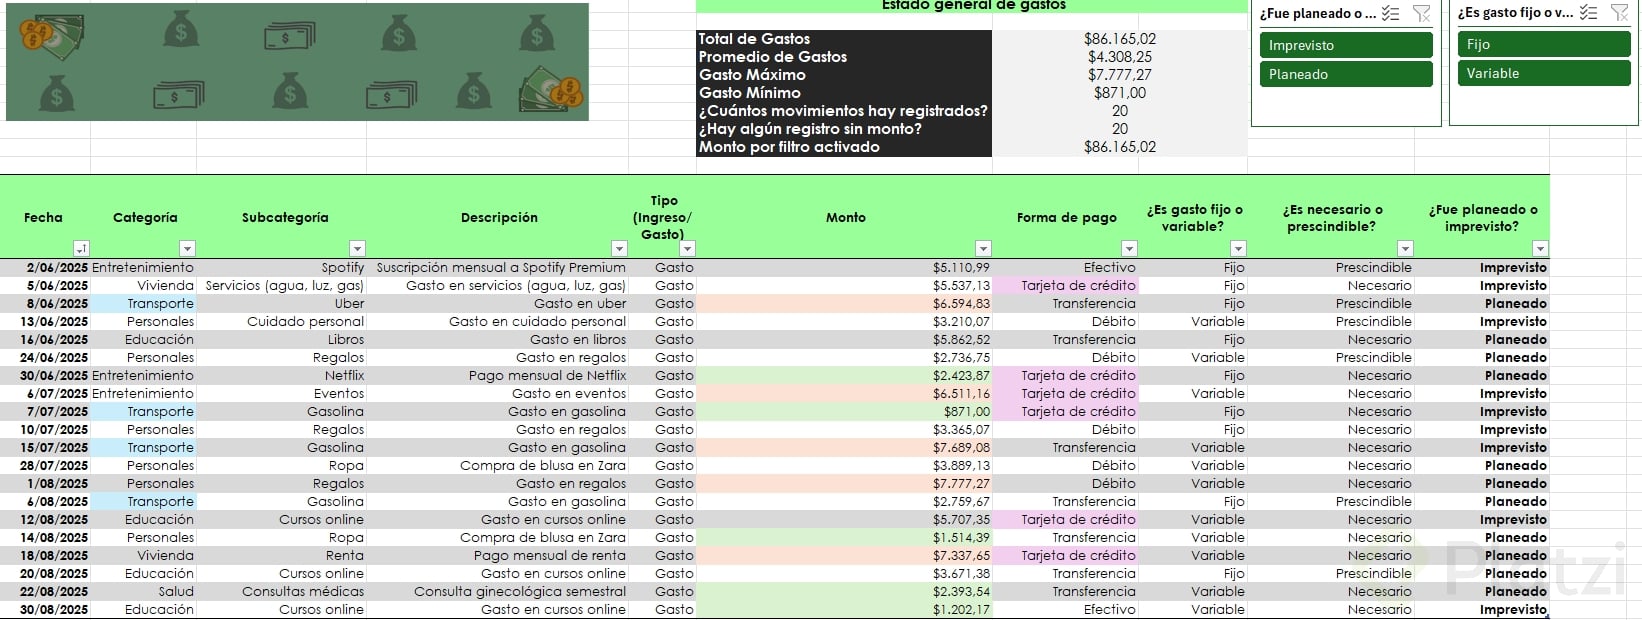Screen dimensions: 1642x620
Task: Click the 'Renta' subcategory cell
Action: coord(282,555)
